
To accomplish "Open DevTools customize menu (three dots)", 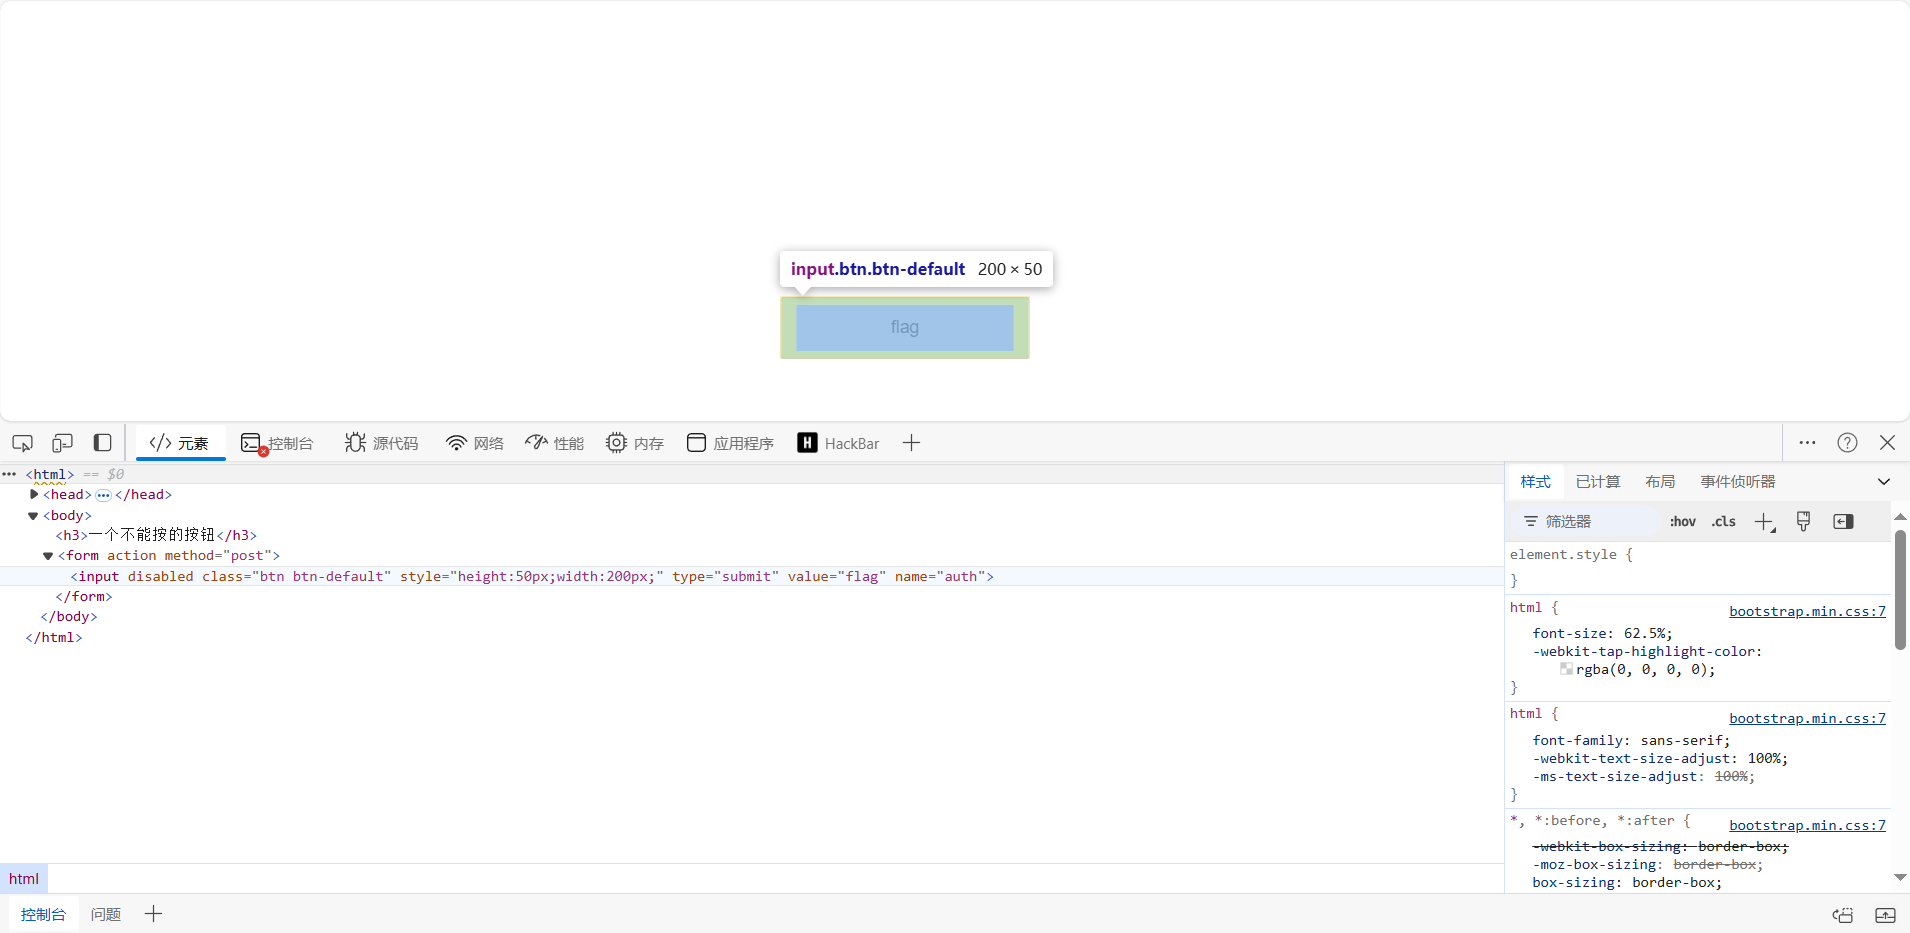I will pos(1807,443).
